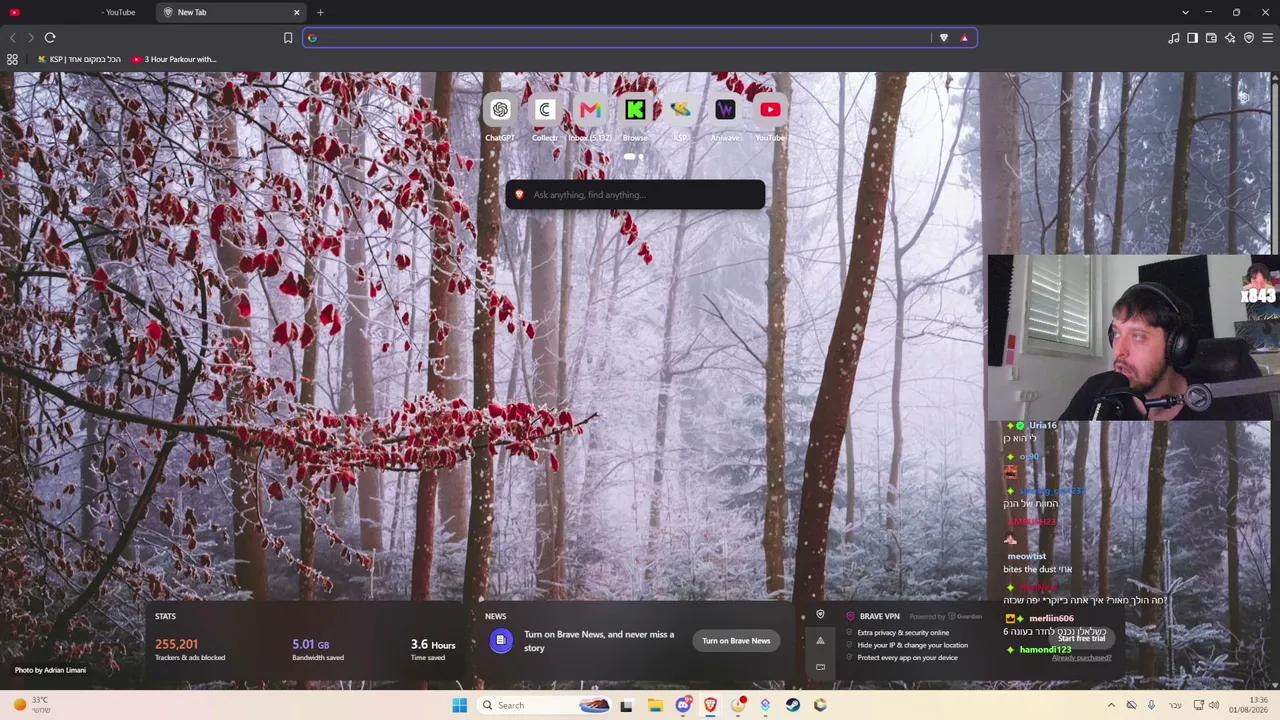The image size is (1280, 720).
Task: Start the Brave VPN free trial
Action: pos(1082,638)
